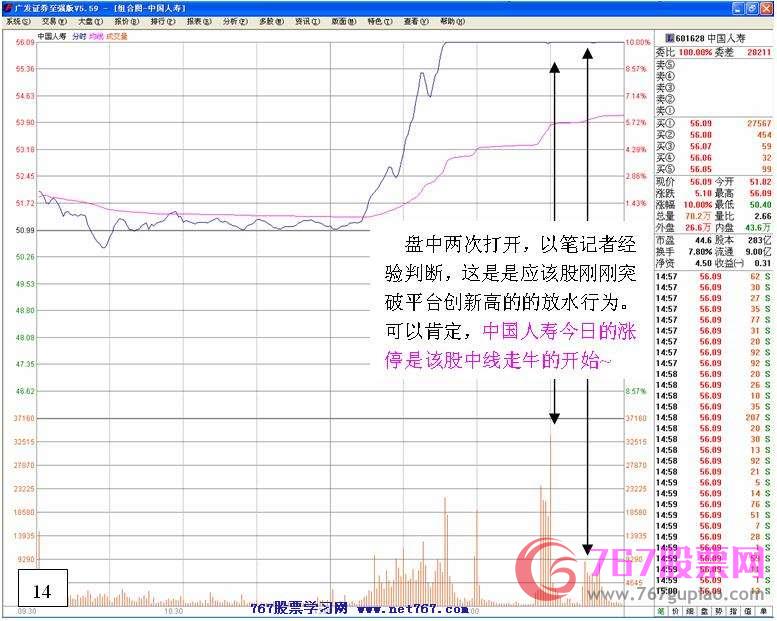
Task: Click the 成交量 legend label above chart
Action: click(117, 37)
